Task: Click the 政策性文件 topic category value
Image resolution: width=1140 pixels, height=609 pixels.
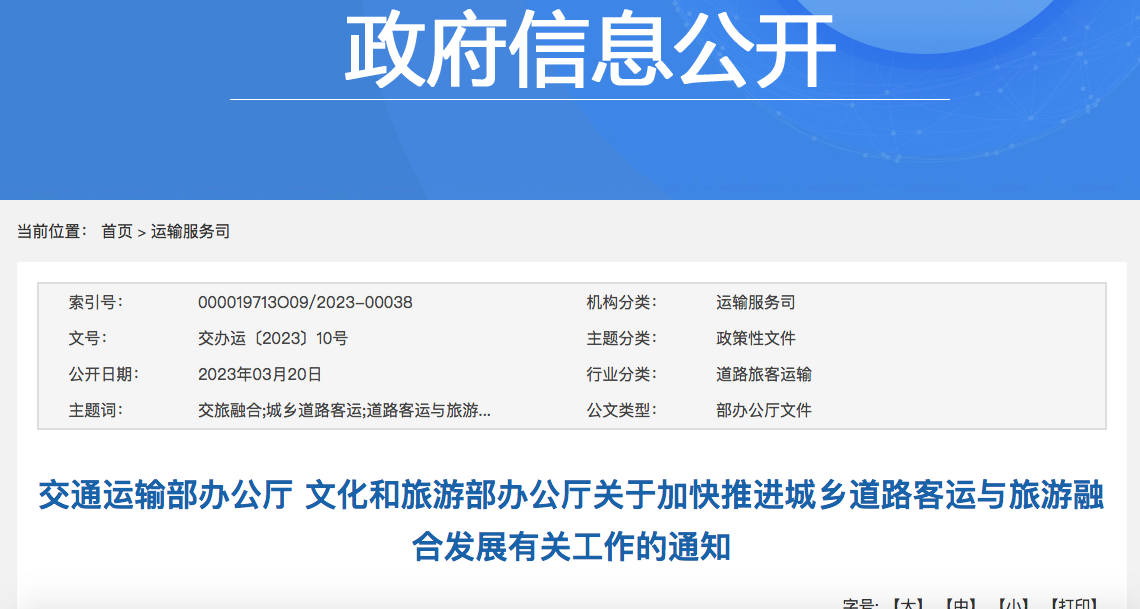Action: click(x=756, y=338)
